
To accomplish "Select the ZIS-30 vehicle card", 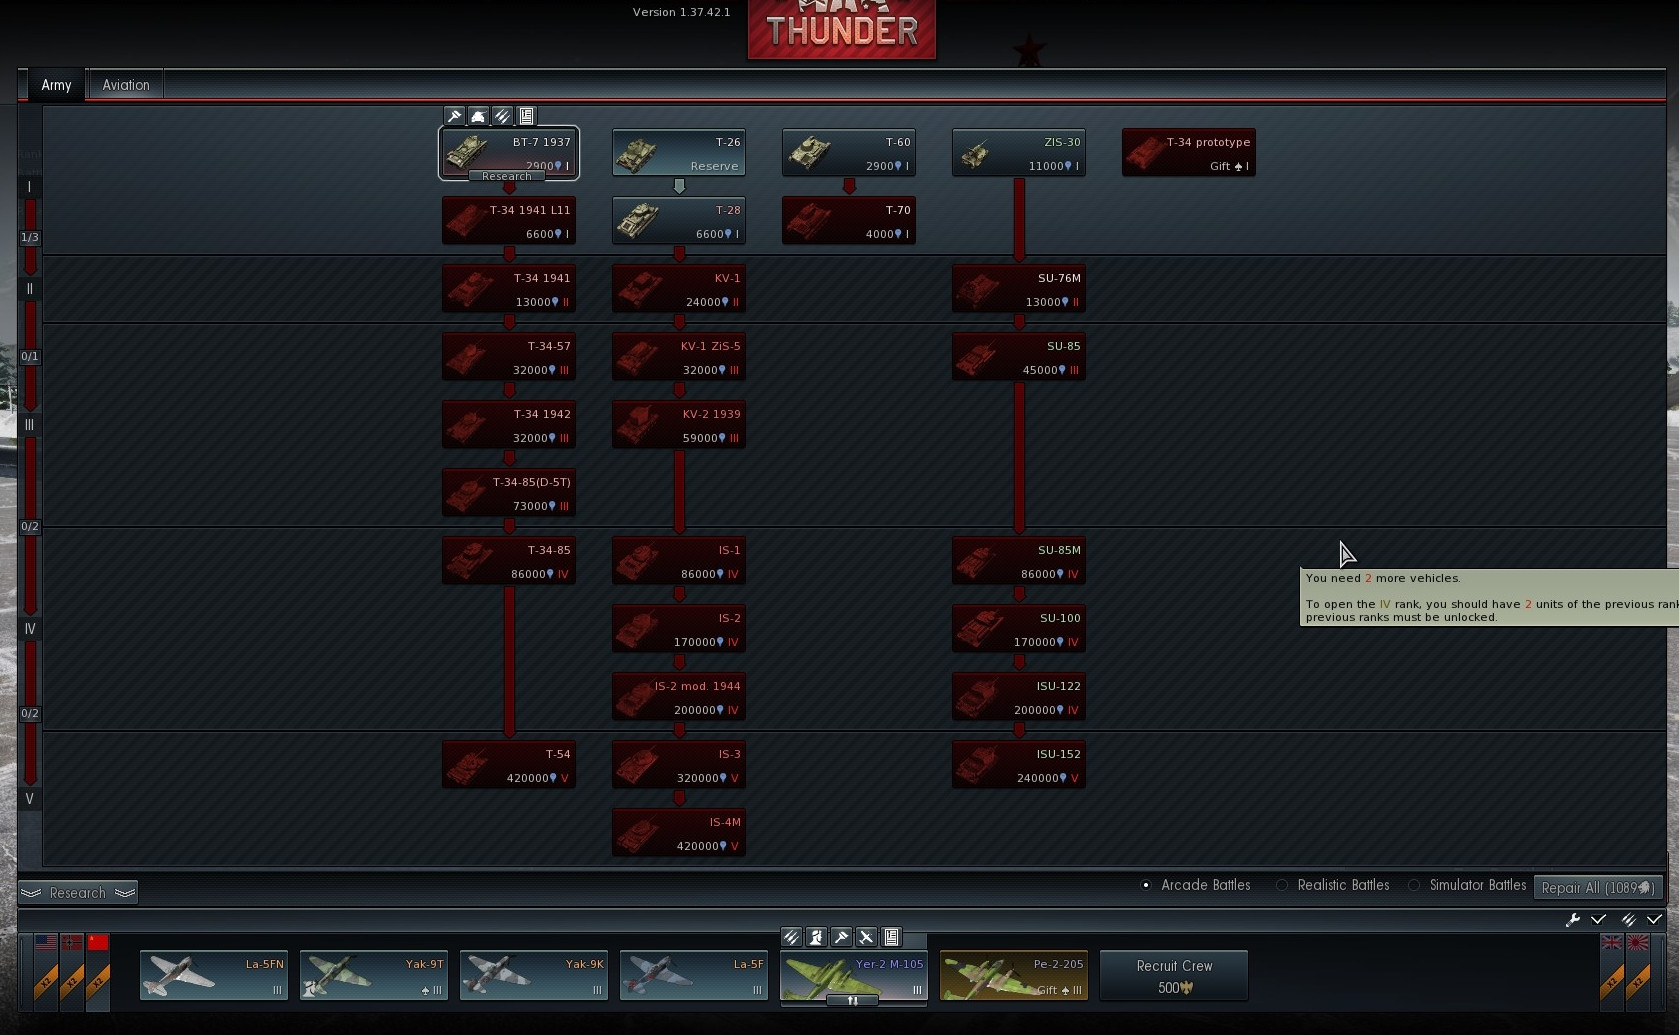I will click(1019, 153).
